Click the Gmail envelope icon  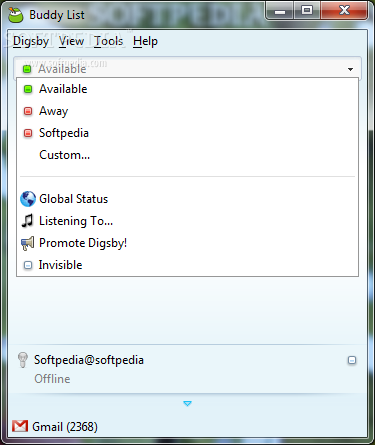click(x=20, y=426)
